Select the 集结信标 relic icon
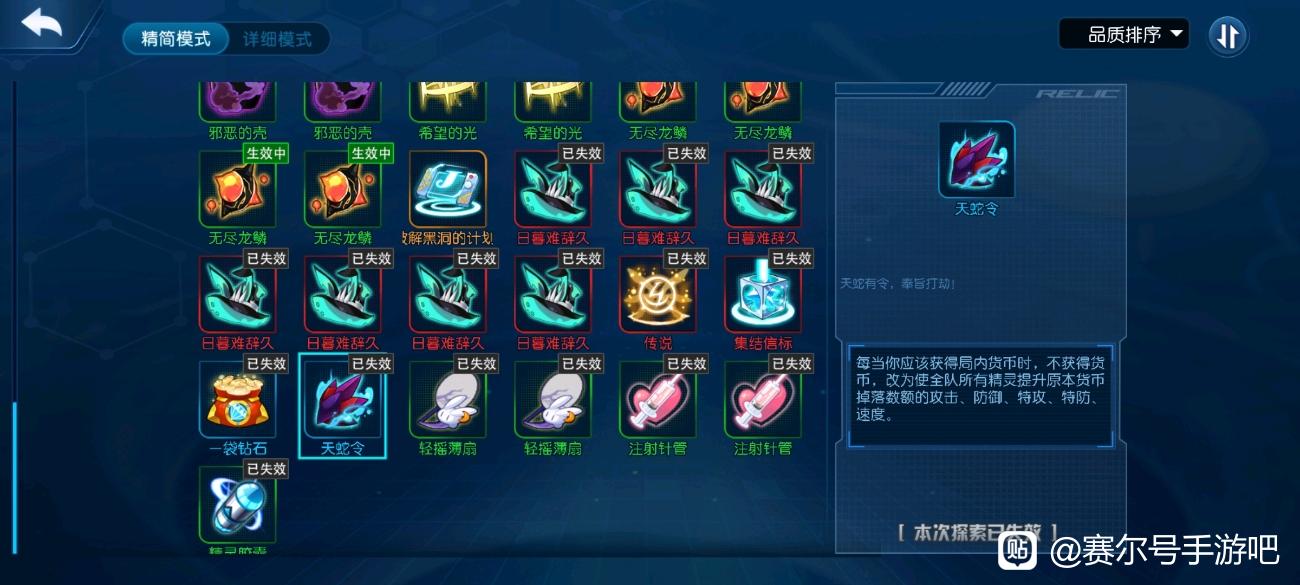 click(762, 292)
